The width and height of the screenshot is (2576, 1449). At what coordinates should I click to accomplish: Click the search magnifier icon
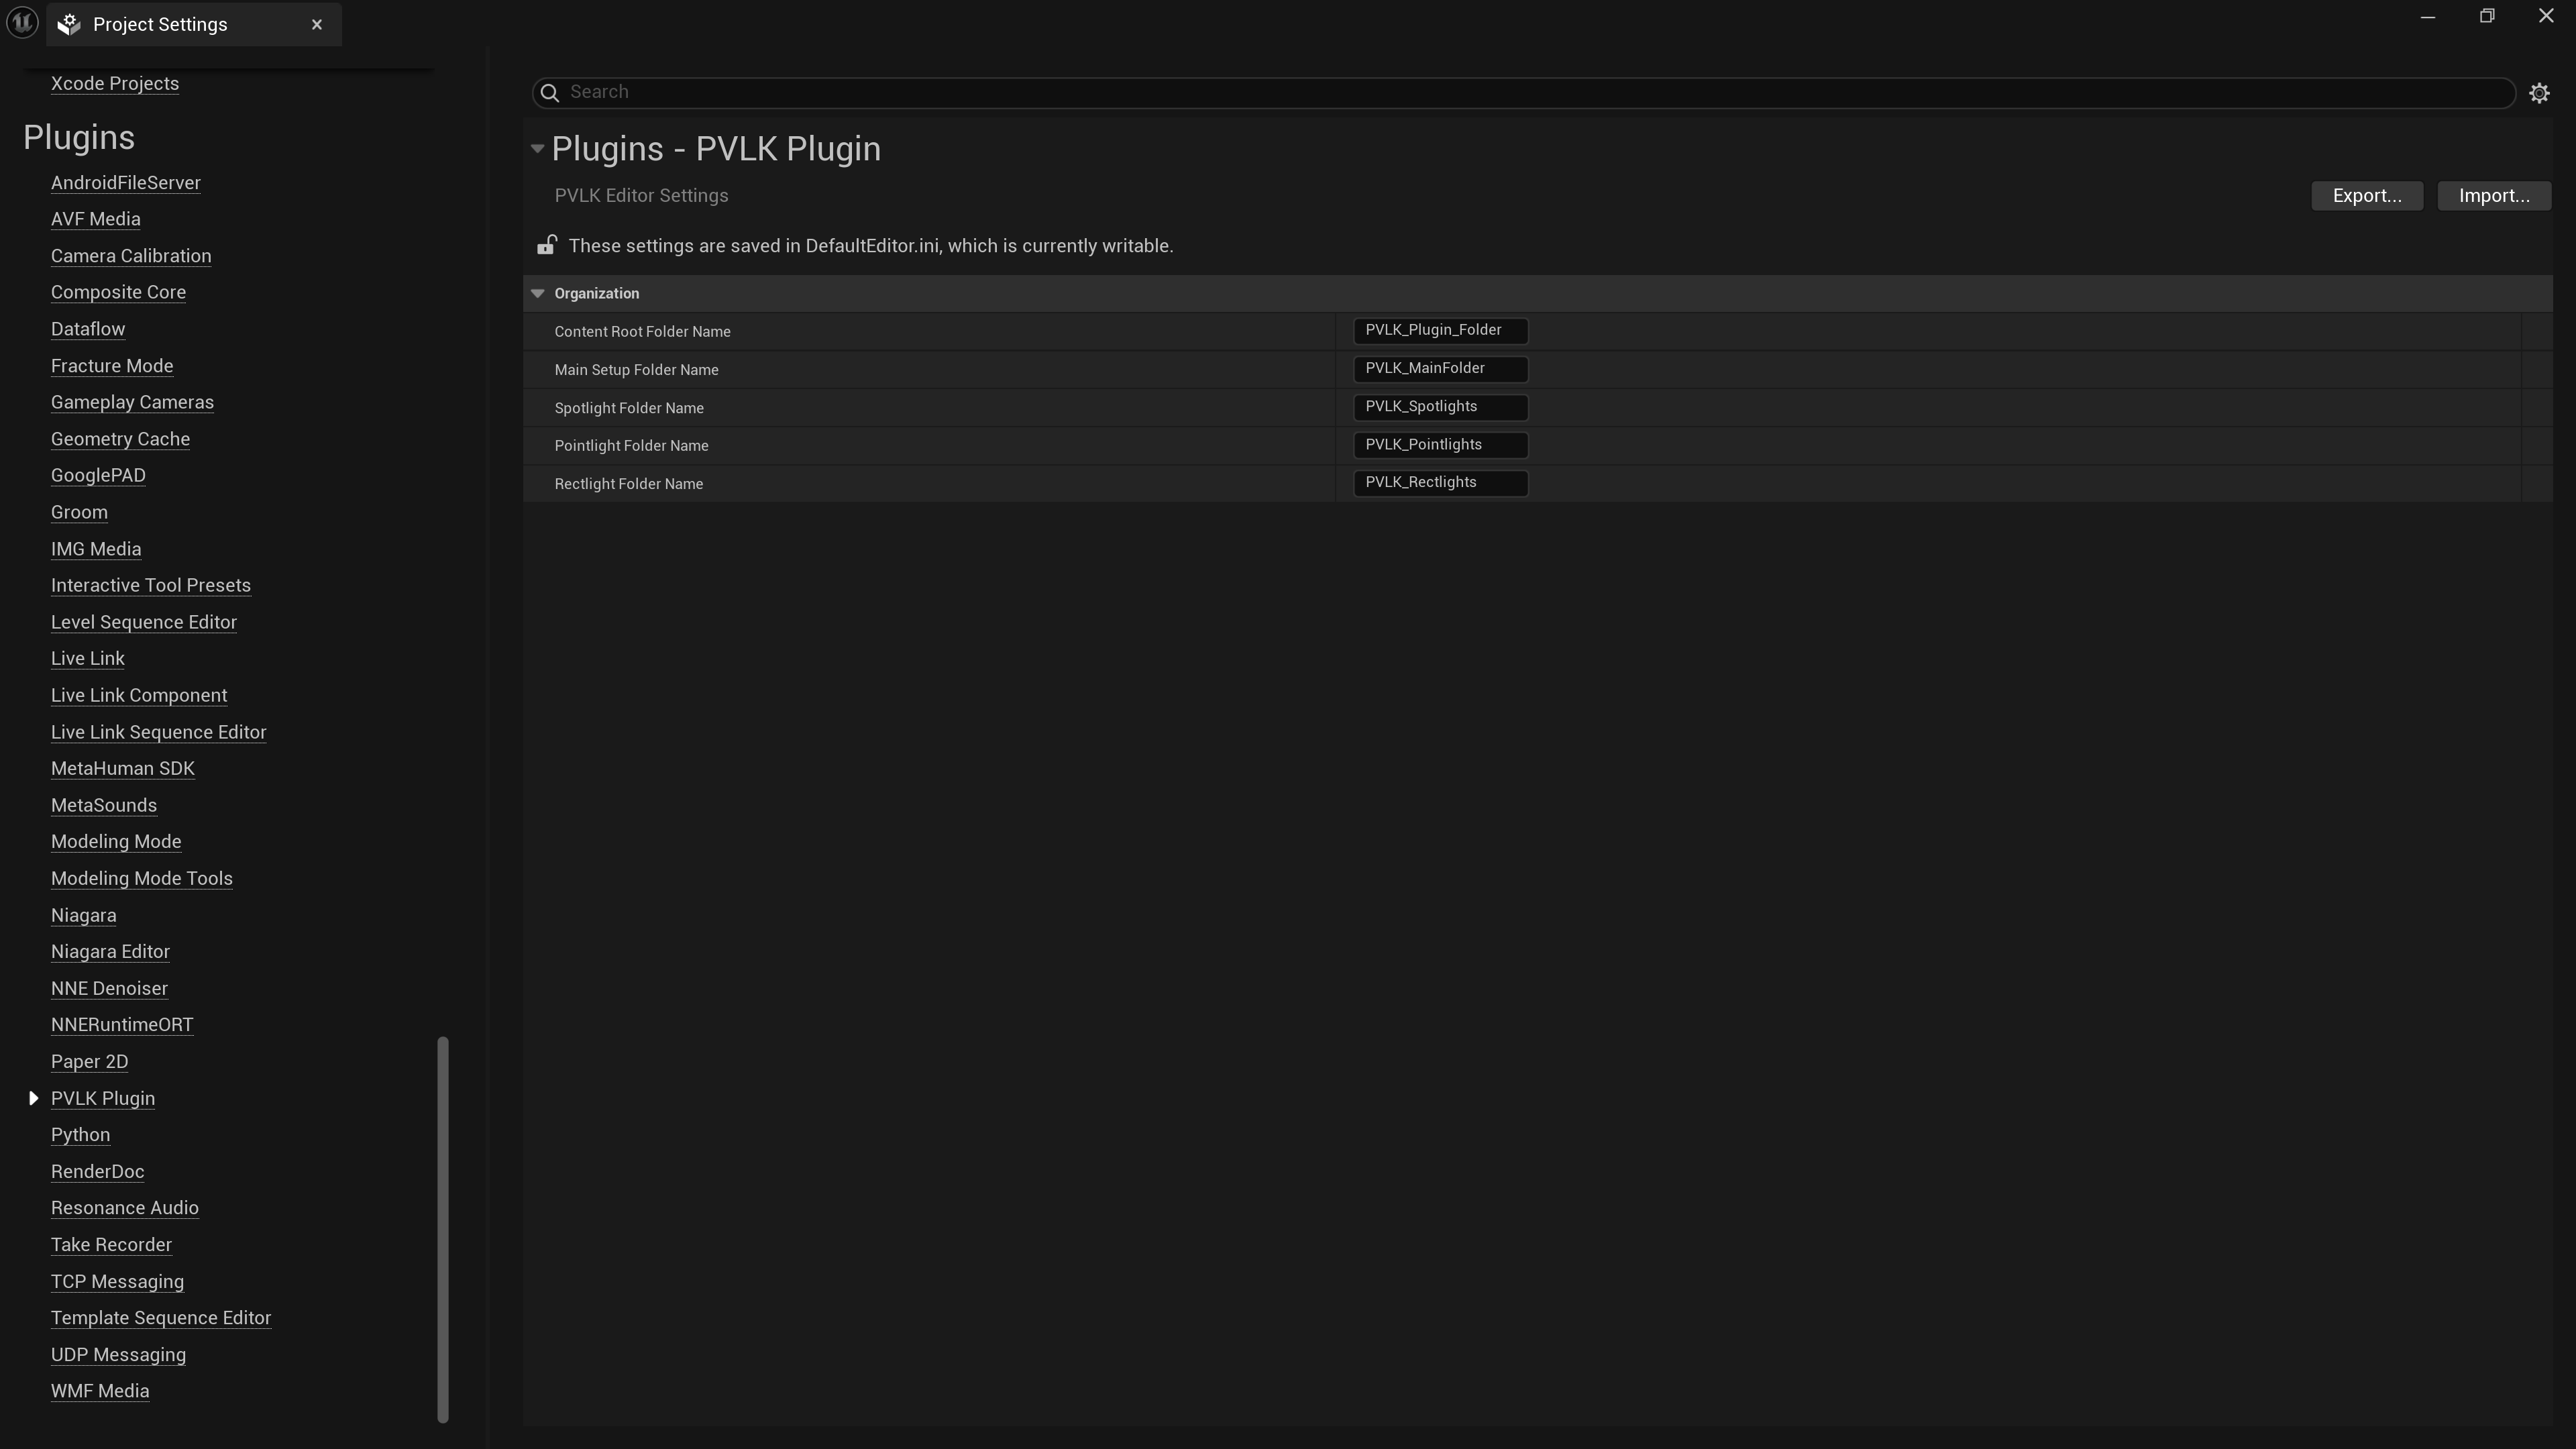coord(549,92)
